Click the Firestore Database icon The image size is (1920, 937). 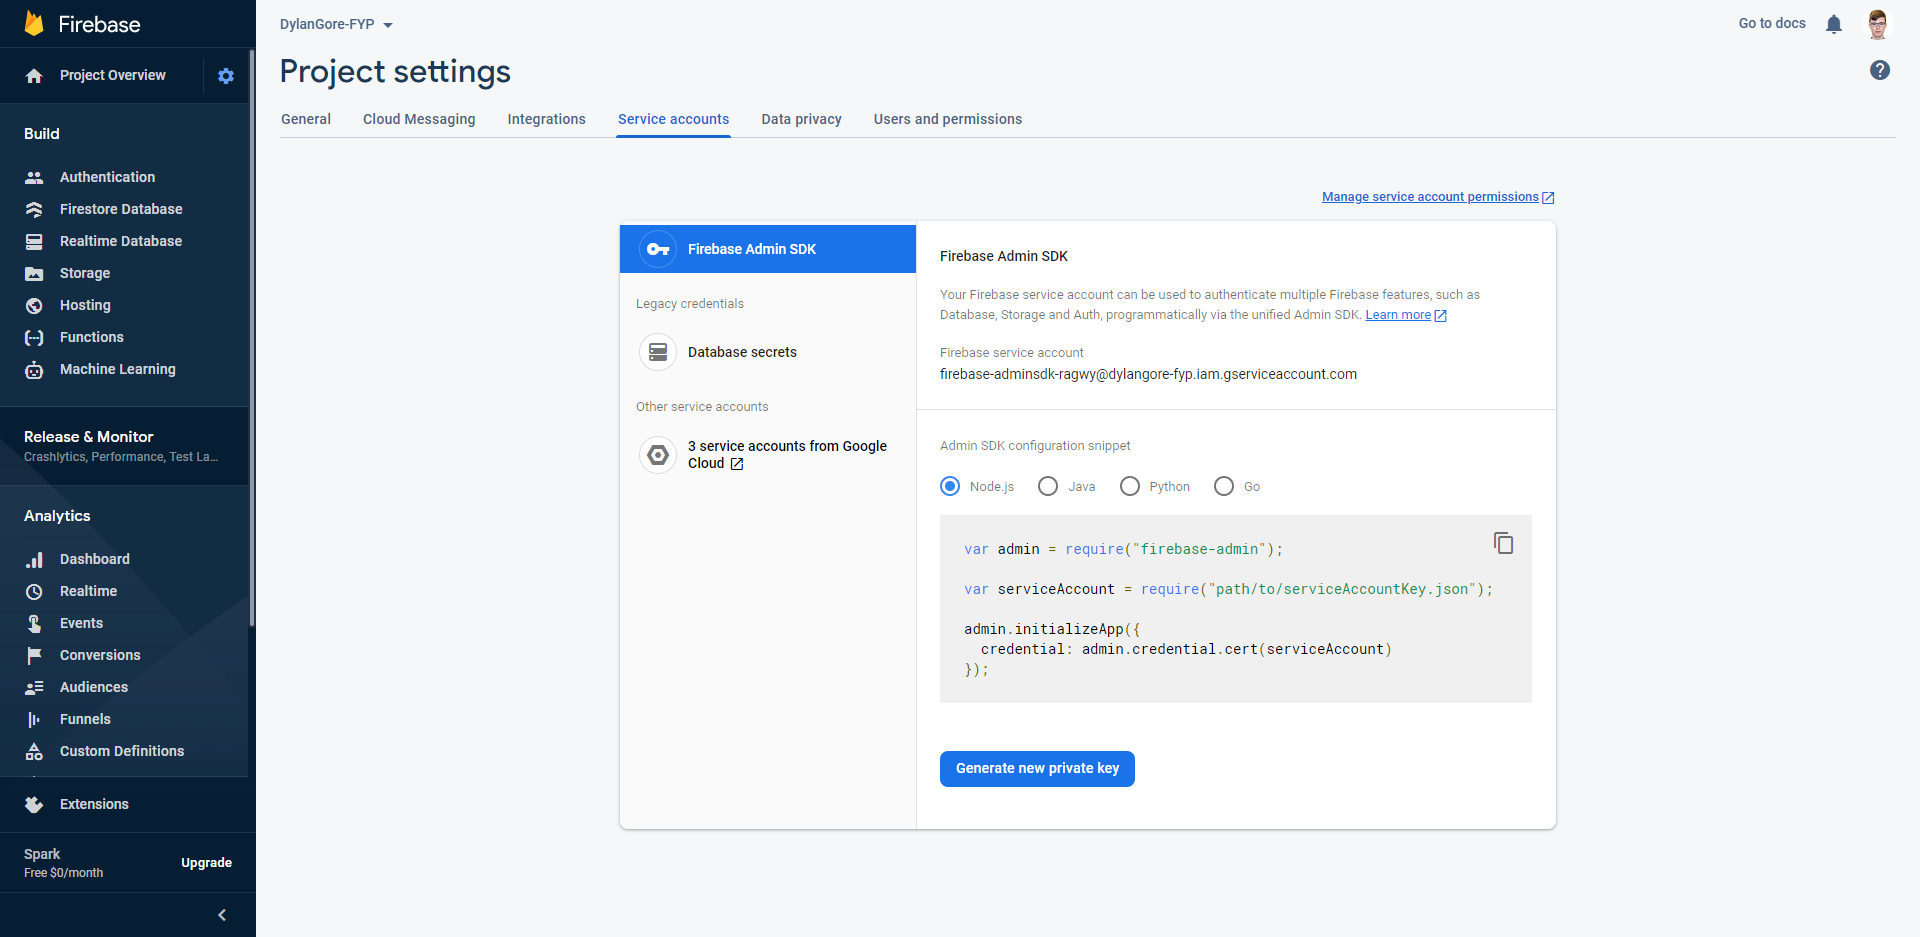(34, 209)
